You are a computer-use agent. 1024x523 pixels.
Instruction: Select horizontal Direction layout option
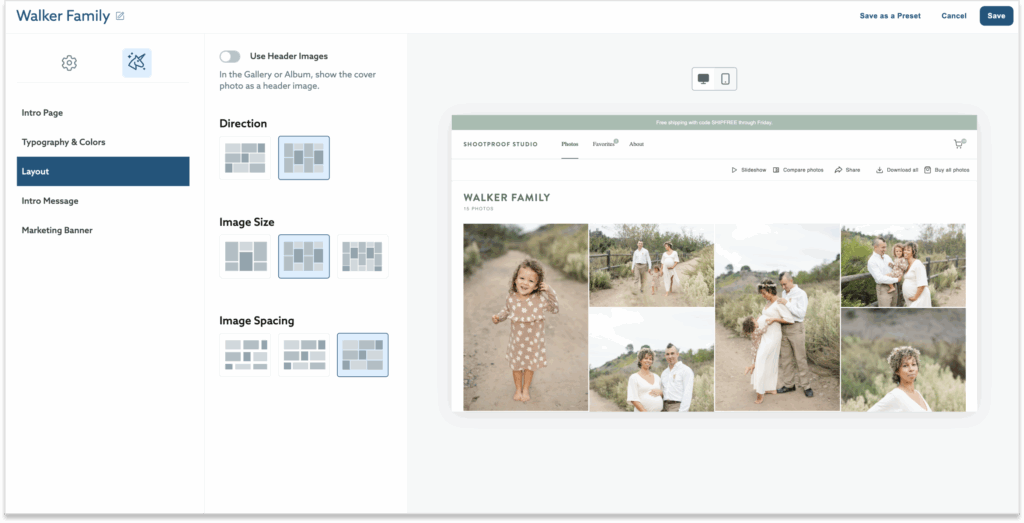pos(245,158)
